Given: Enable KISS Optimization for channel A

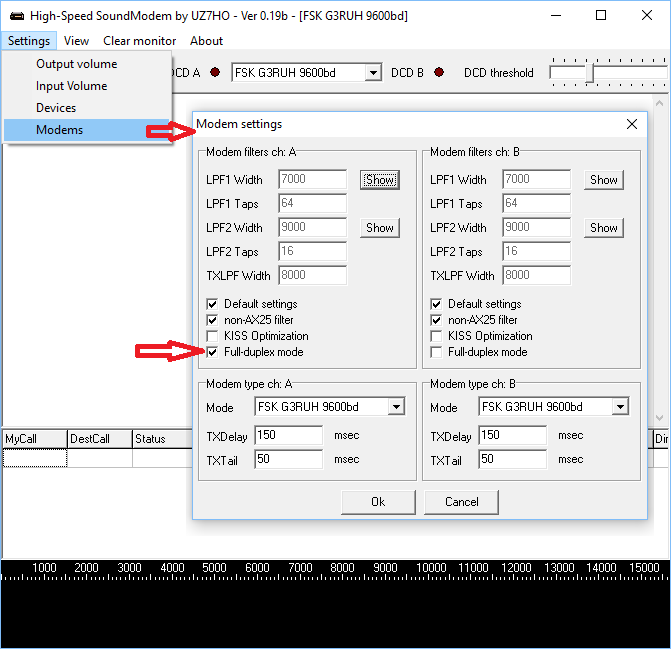Looking at the screenshot, I should pos(212,336).
